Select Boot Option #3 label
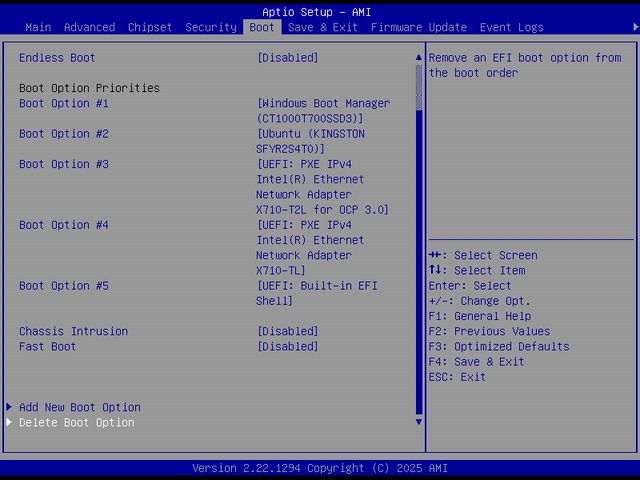 tap(64, 164)
